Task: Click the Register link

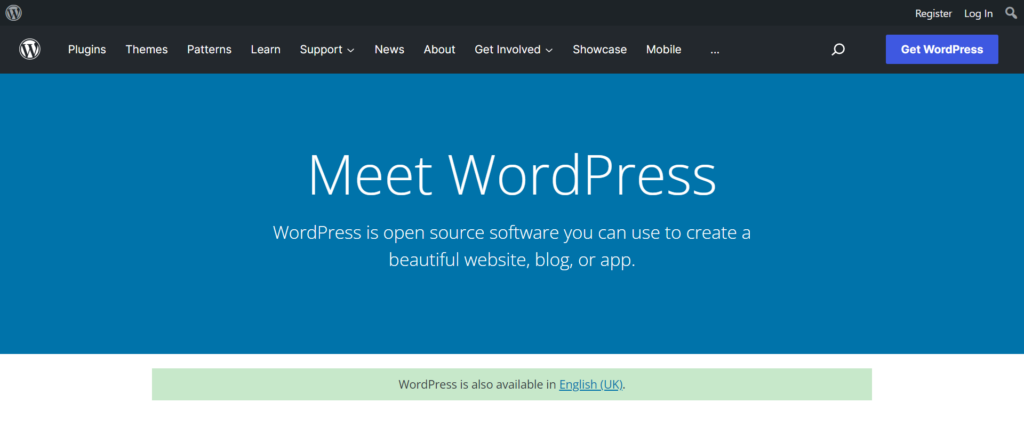Action: 933,13
